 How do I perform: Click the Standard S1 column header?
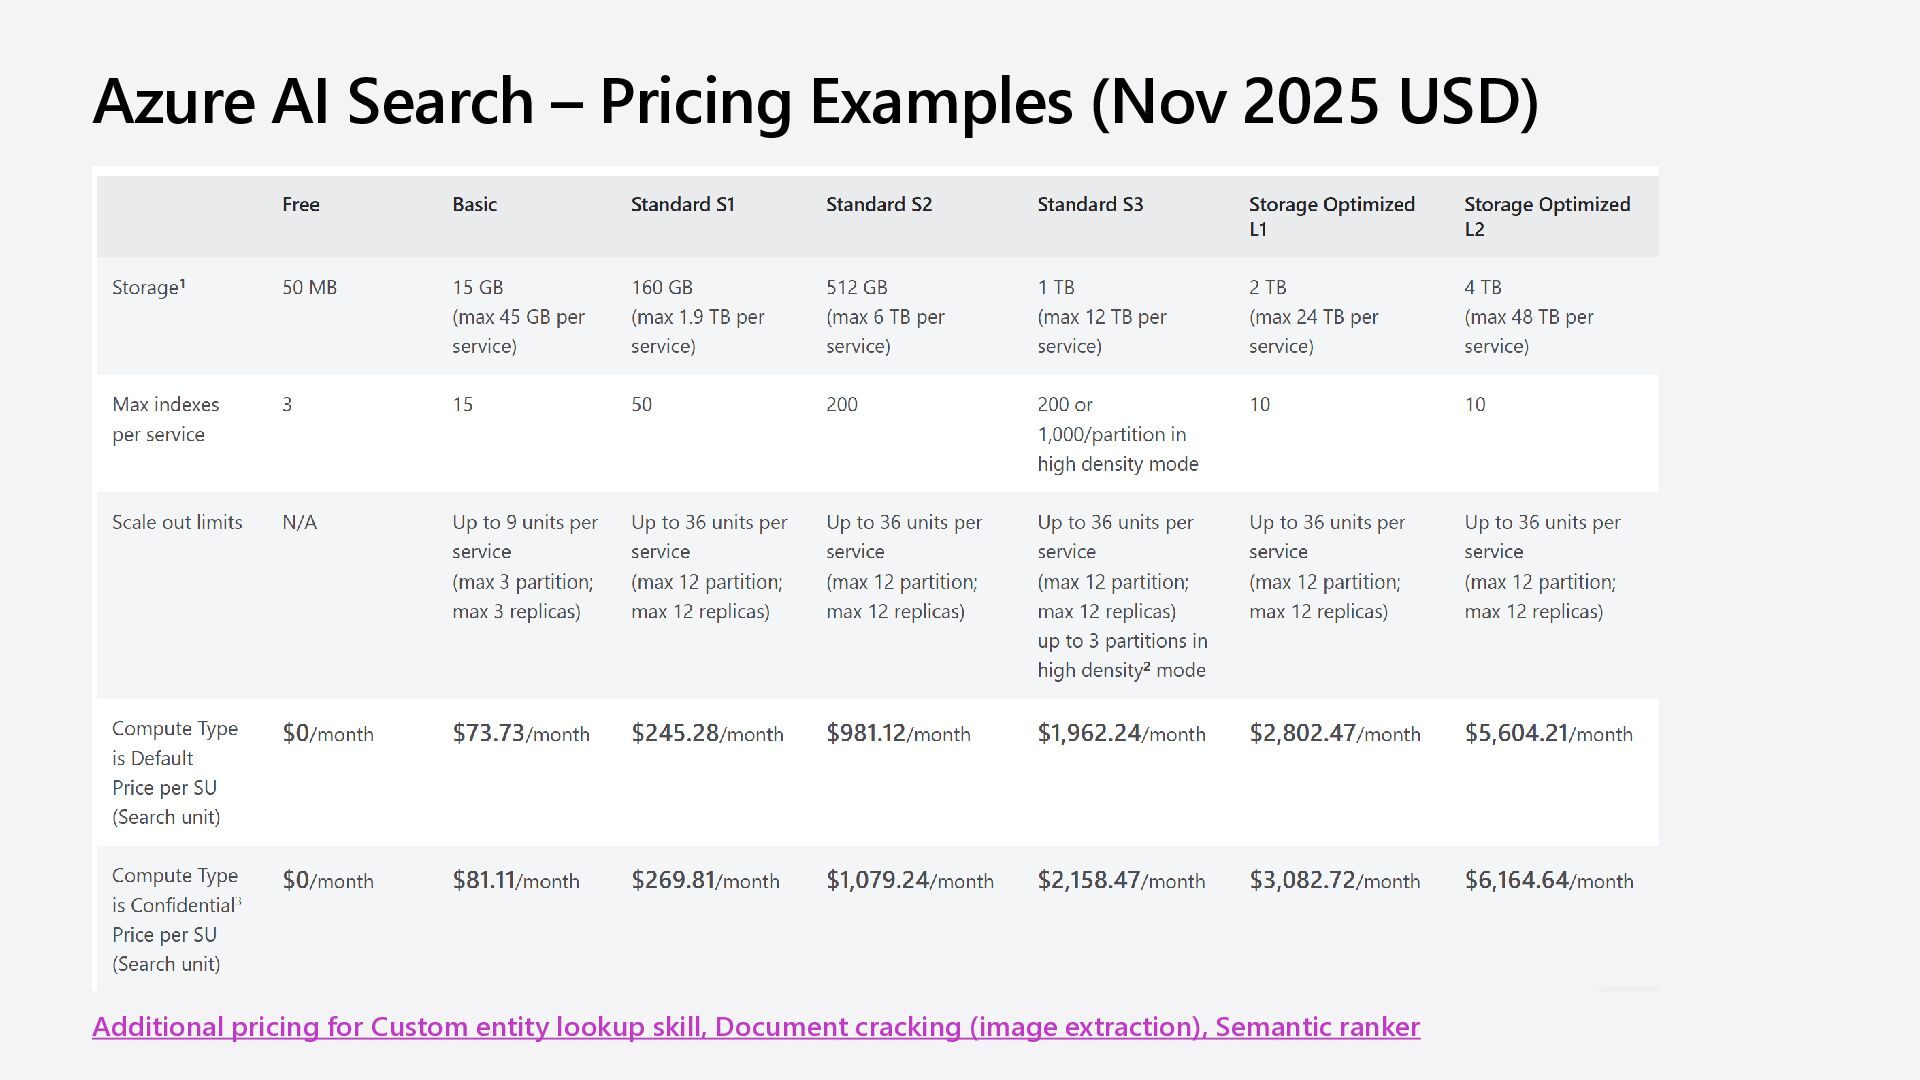coord(682,205)
